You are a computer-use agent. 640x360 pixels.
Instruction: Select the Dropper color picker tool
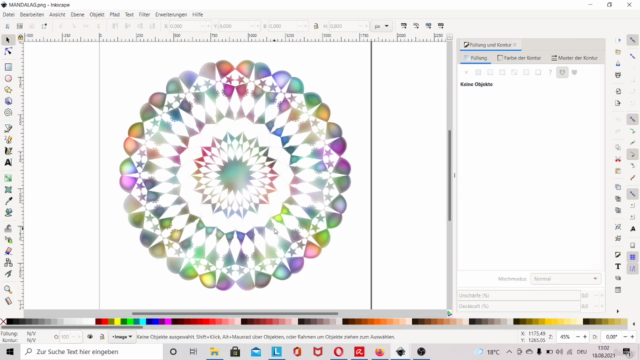coord(8,201)
